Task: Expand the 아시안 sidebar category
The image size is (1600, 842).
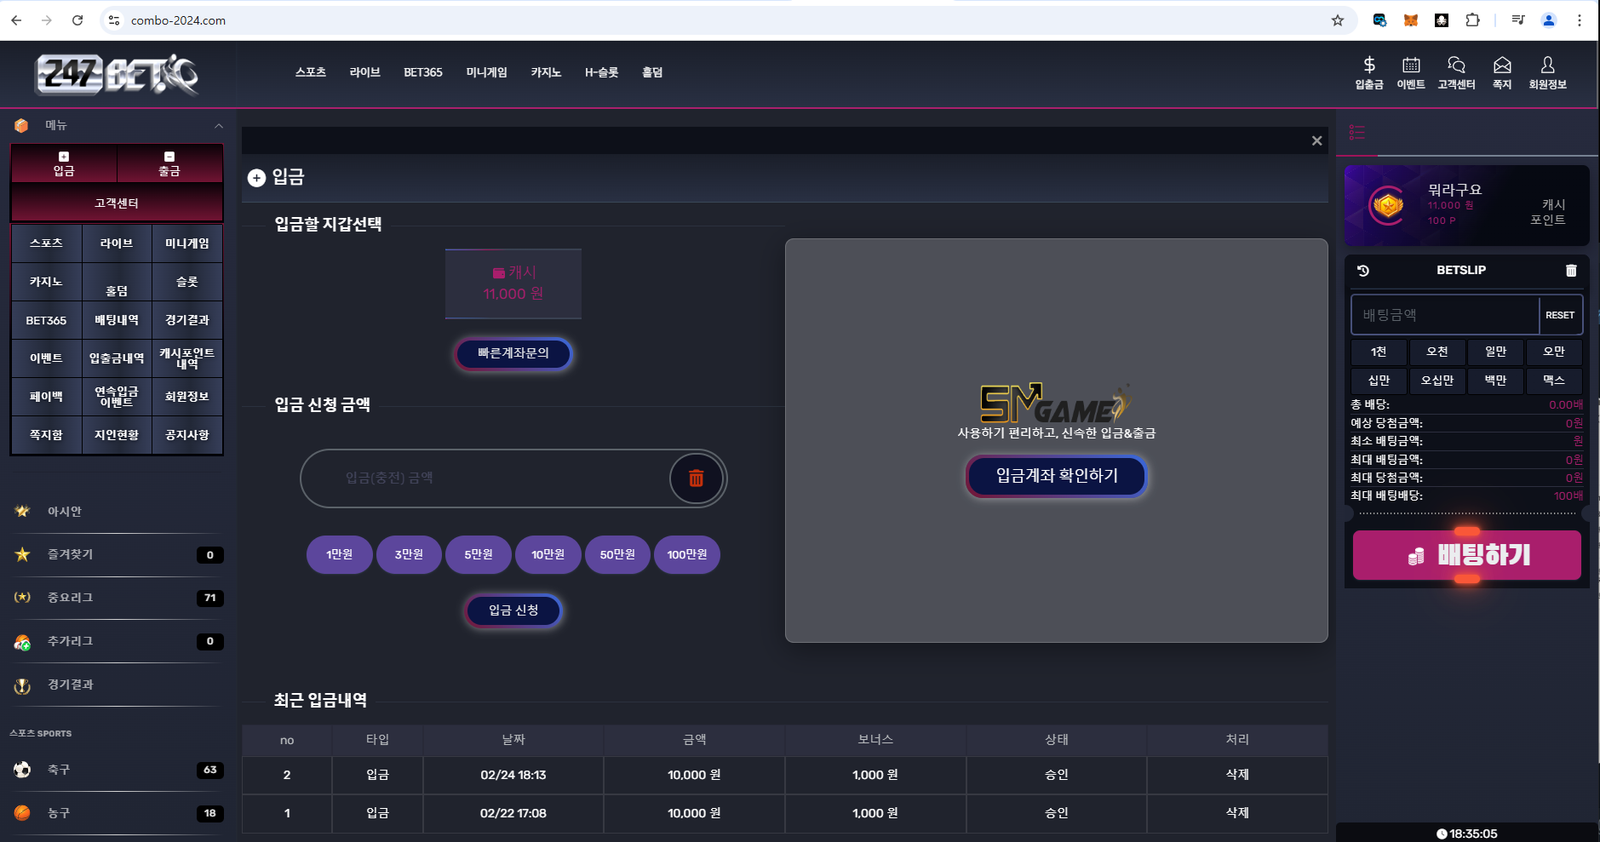Action: point(65,512)
